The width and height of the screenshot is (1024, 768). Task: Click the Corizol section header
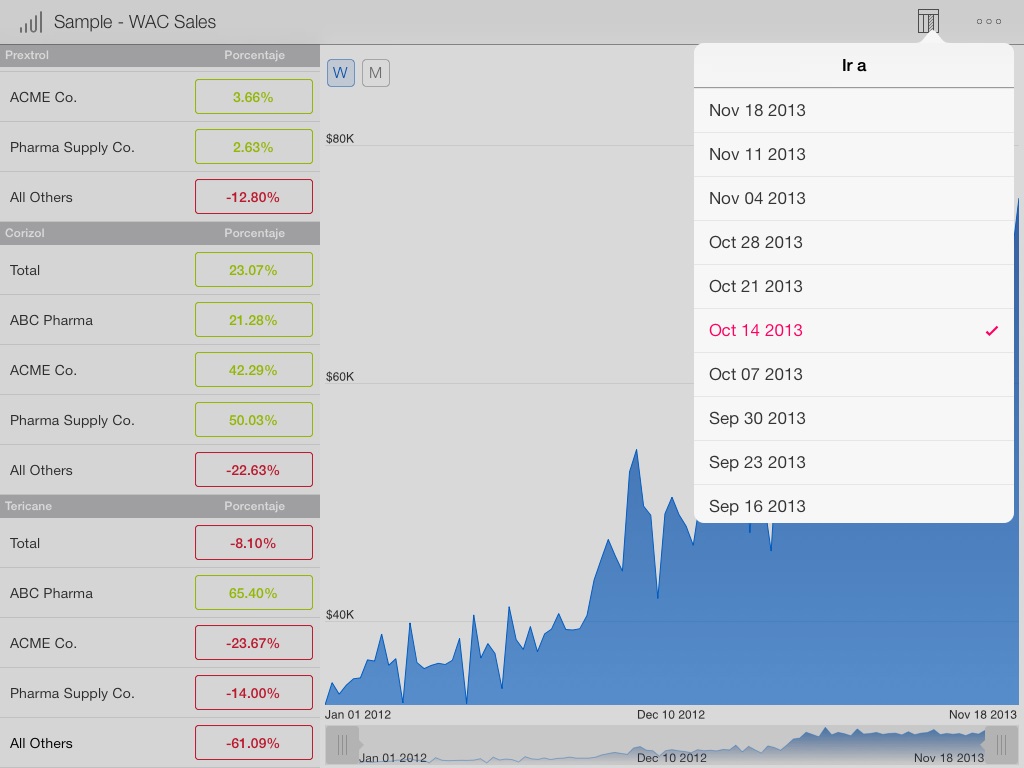click(160, 233)
